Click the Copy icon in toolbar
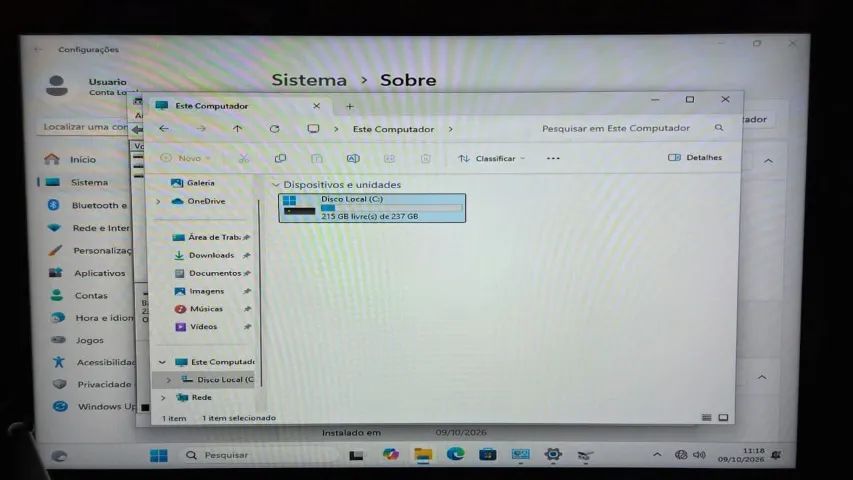 pos(280,158)
